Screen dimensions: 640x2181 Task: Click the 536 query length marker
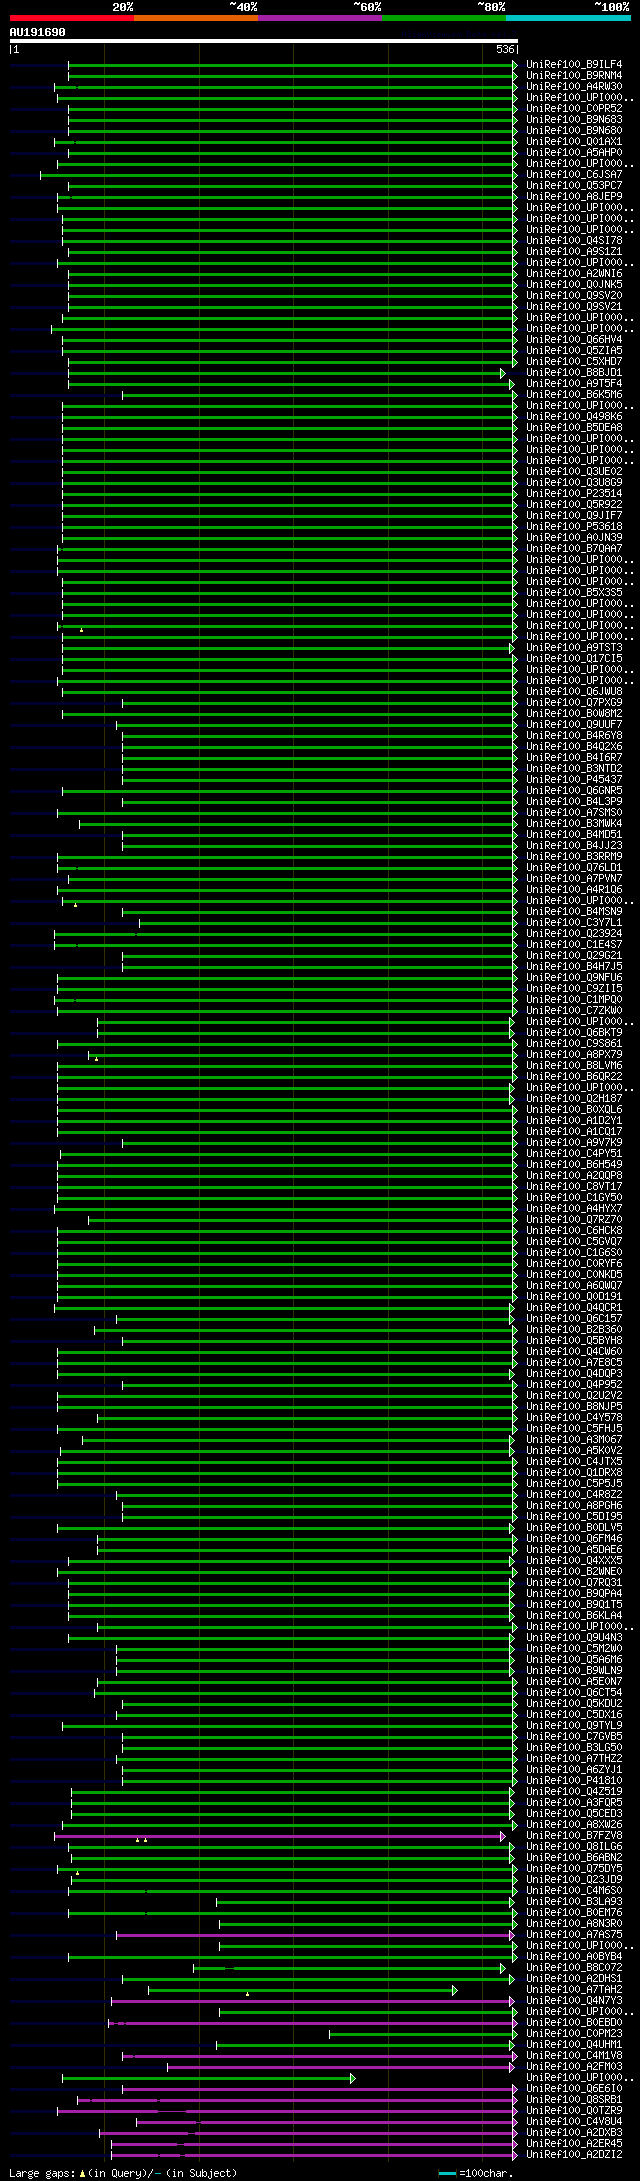click(x=505, y=49)
